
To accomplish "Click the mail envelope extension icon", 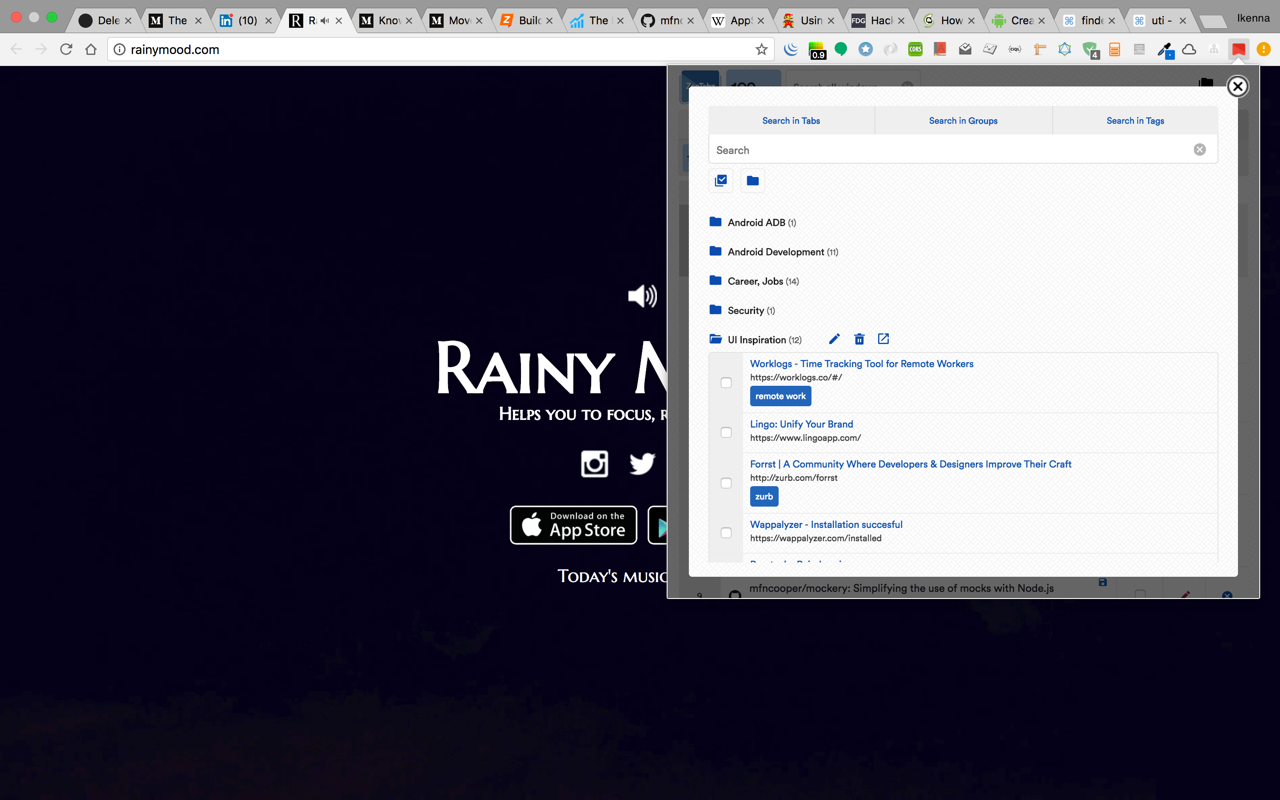I will [x=965, y=49].
